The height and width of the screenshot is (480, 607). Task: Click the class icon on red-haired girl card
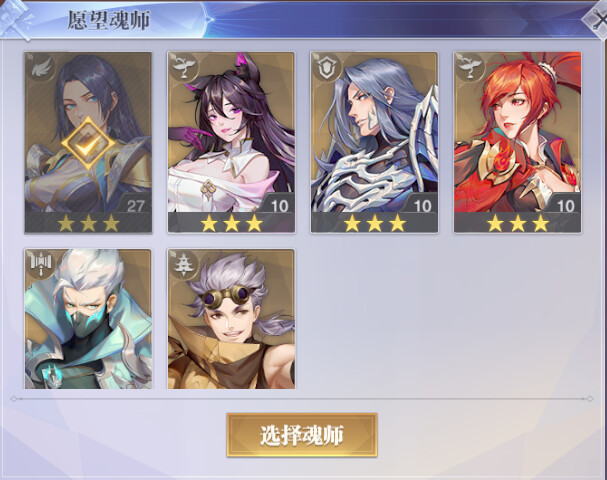coord(470,67)
